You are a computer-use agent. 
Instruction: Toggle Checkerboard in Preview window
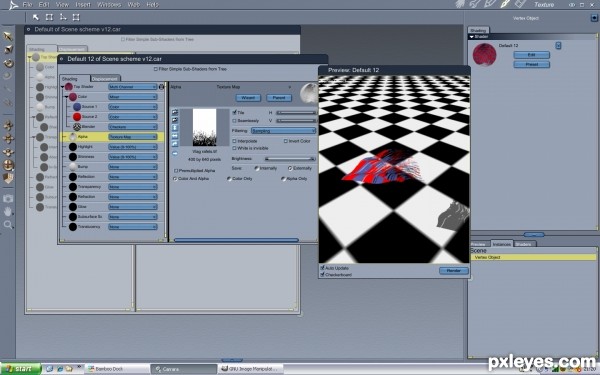coord(323,275)
